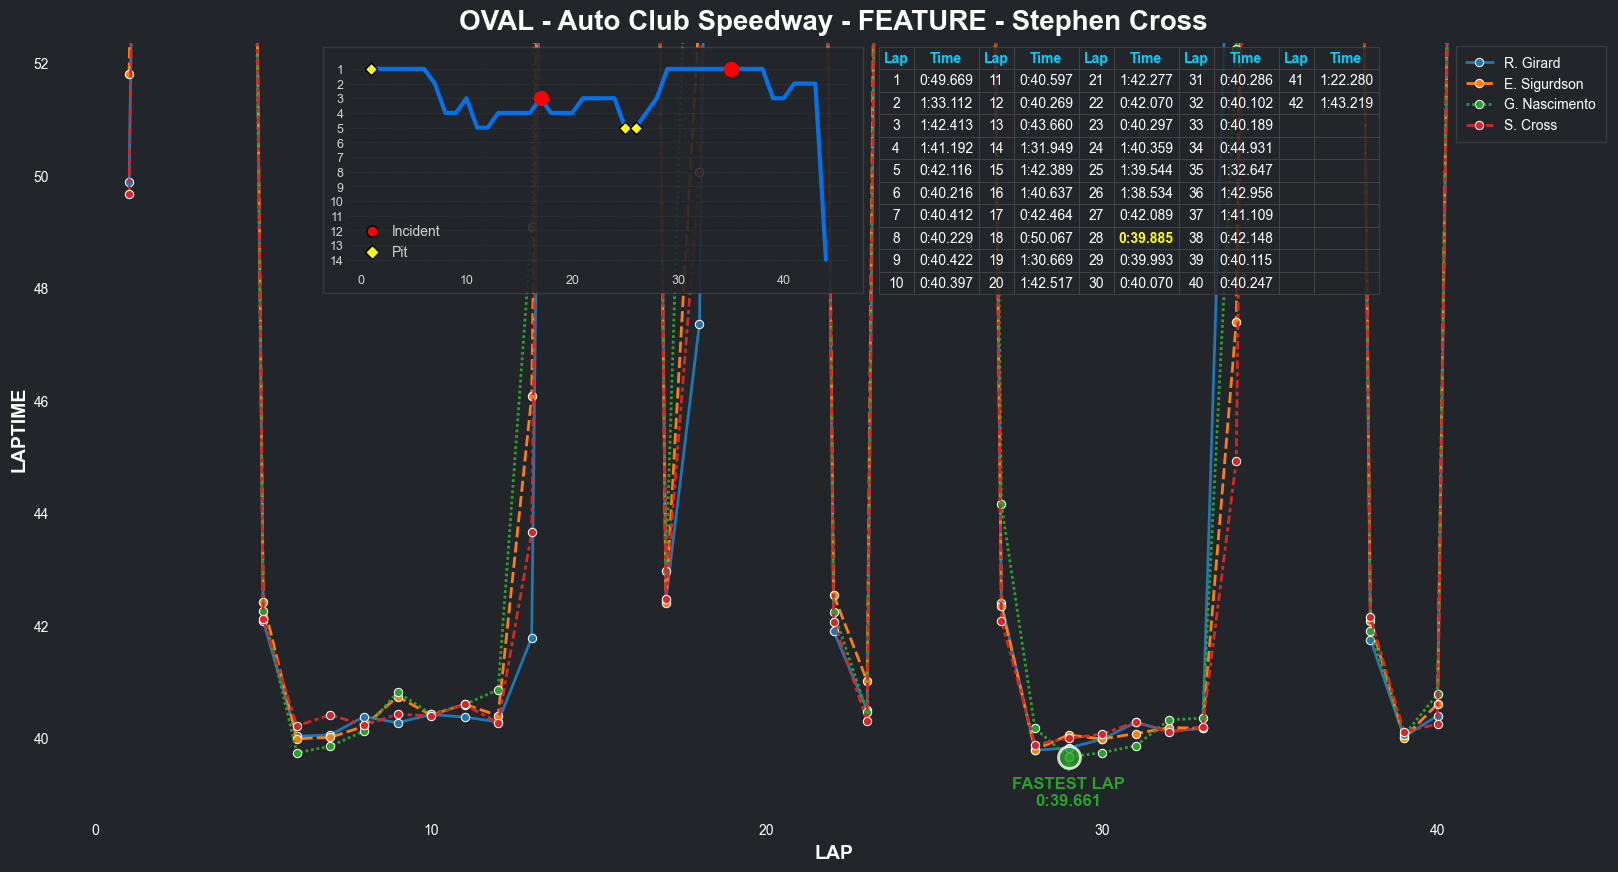Click the lap 42 time 1:43.219 cell
This screenshot has height=872, width=1618.
point(1346,103)
